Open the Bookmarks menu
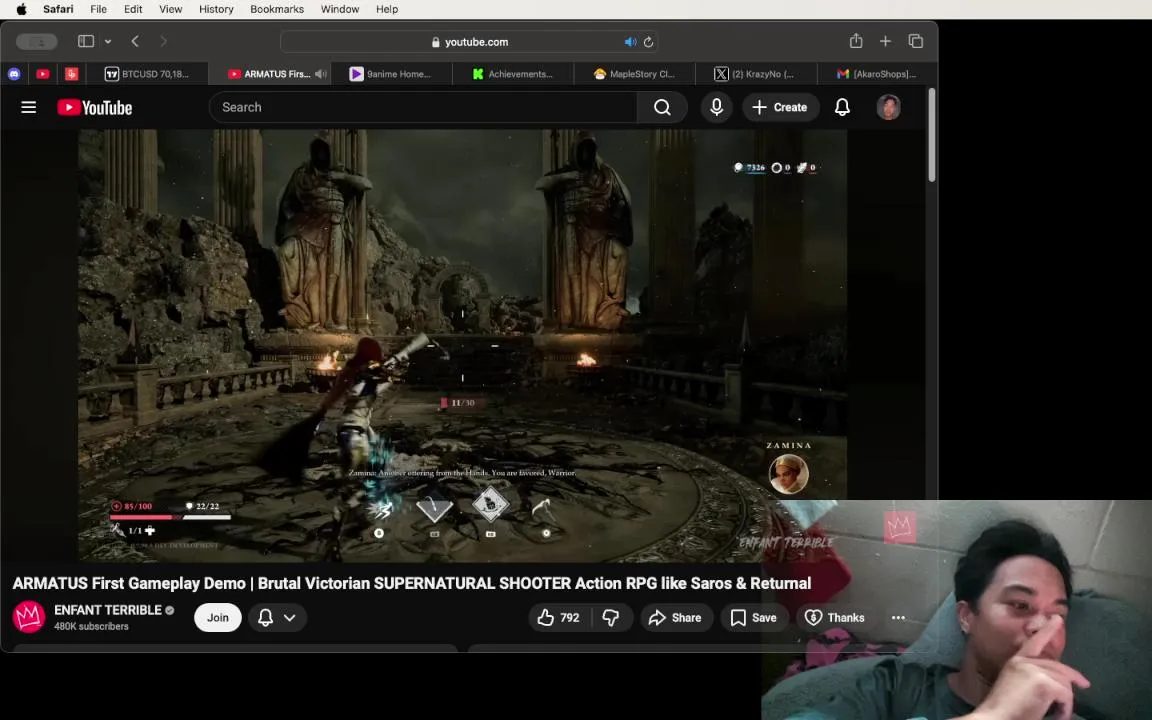The image size is (1152, 720). (x=277, y=10)
